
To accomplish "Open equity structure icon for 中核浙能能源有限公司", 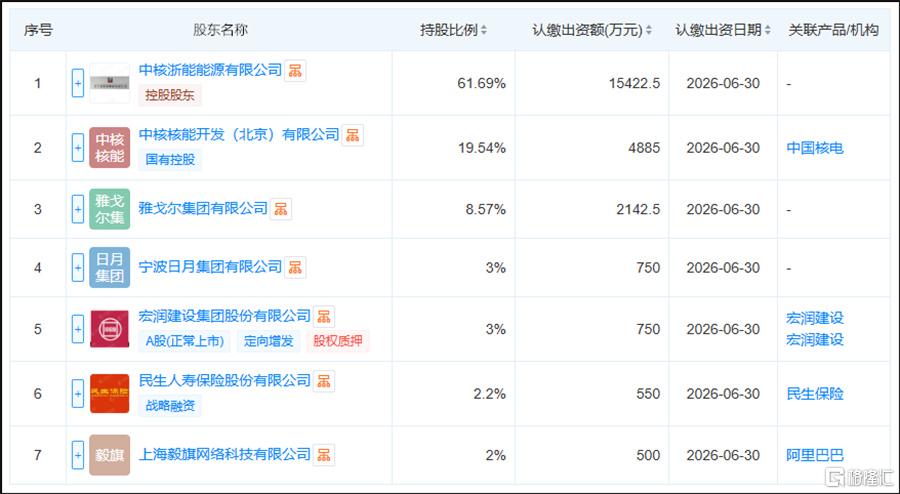I will pyautogui.click(x=295, y=71).
